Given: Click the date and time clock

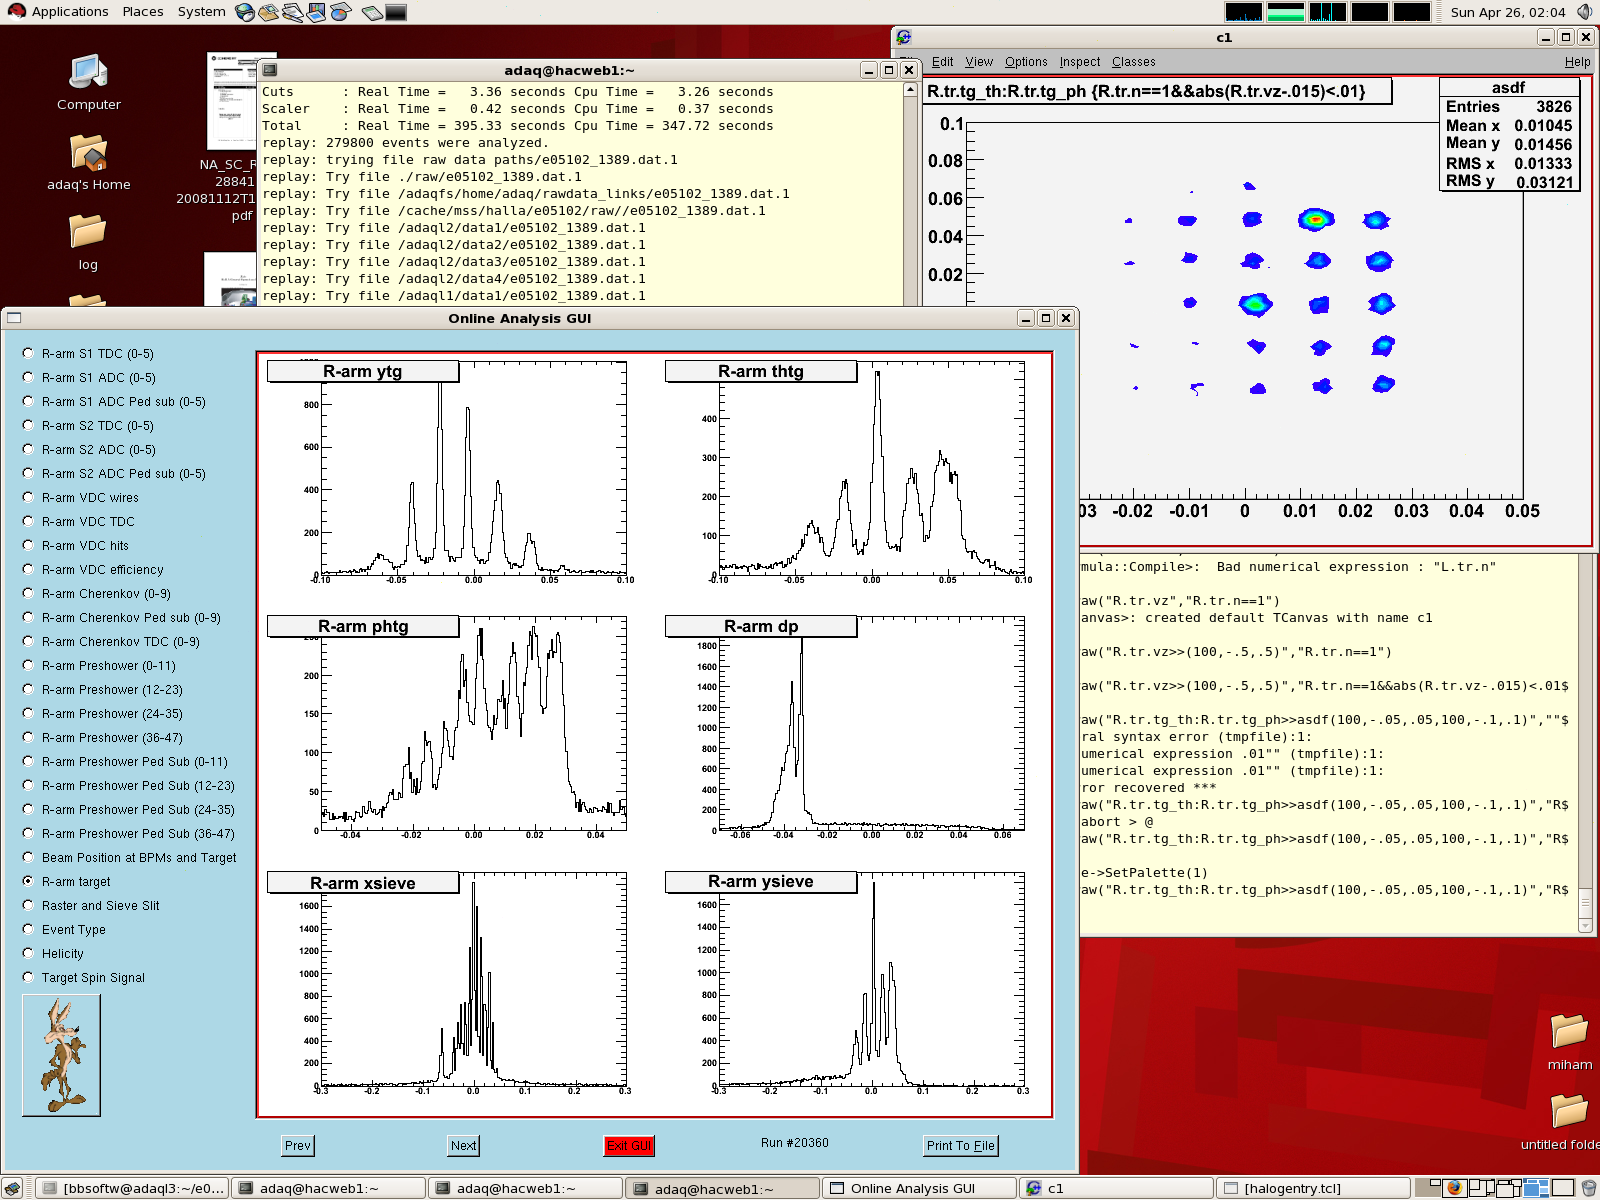Looking at the screenshot, I should tap(1508, 12).
